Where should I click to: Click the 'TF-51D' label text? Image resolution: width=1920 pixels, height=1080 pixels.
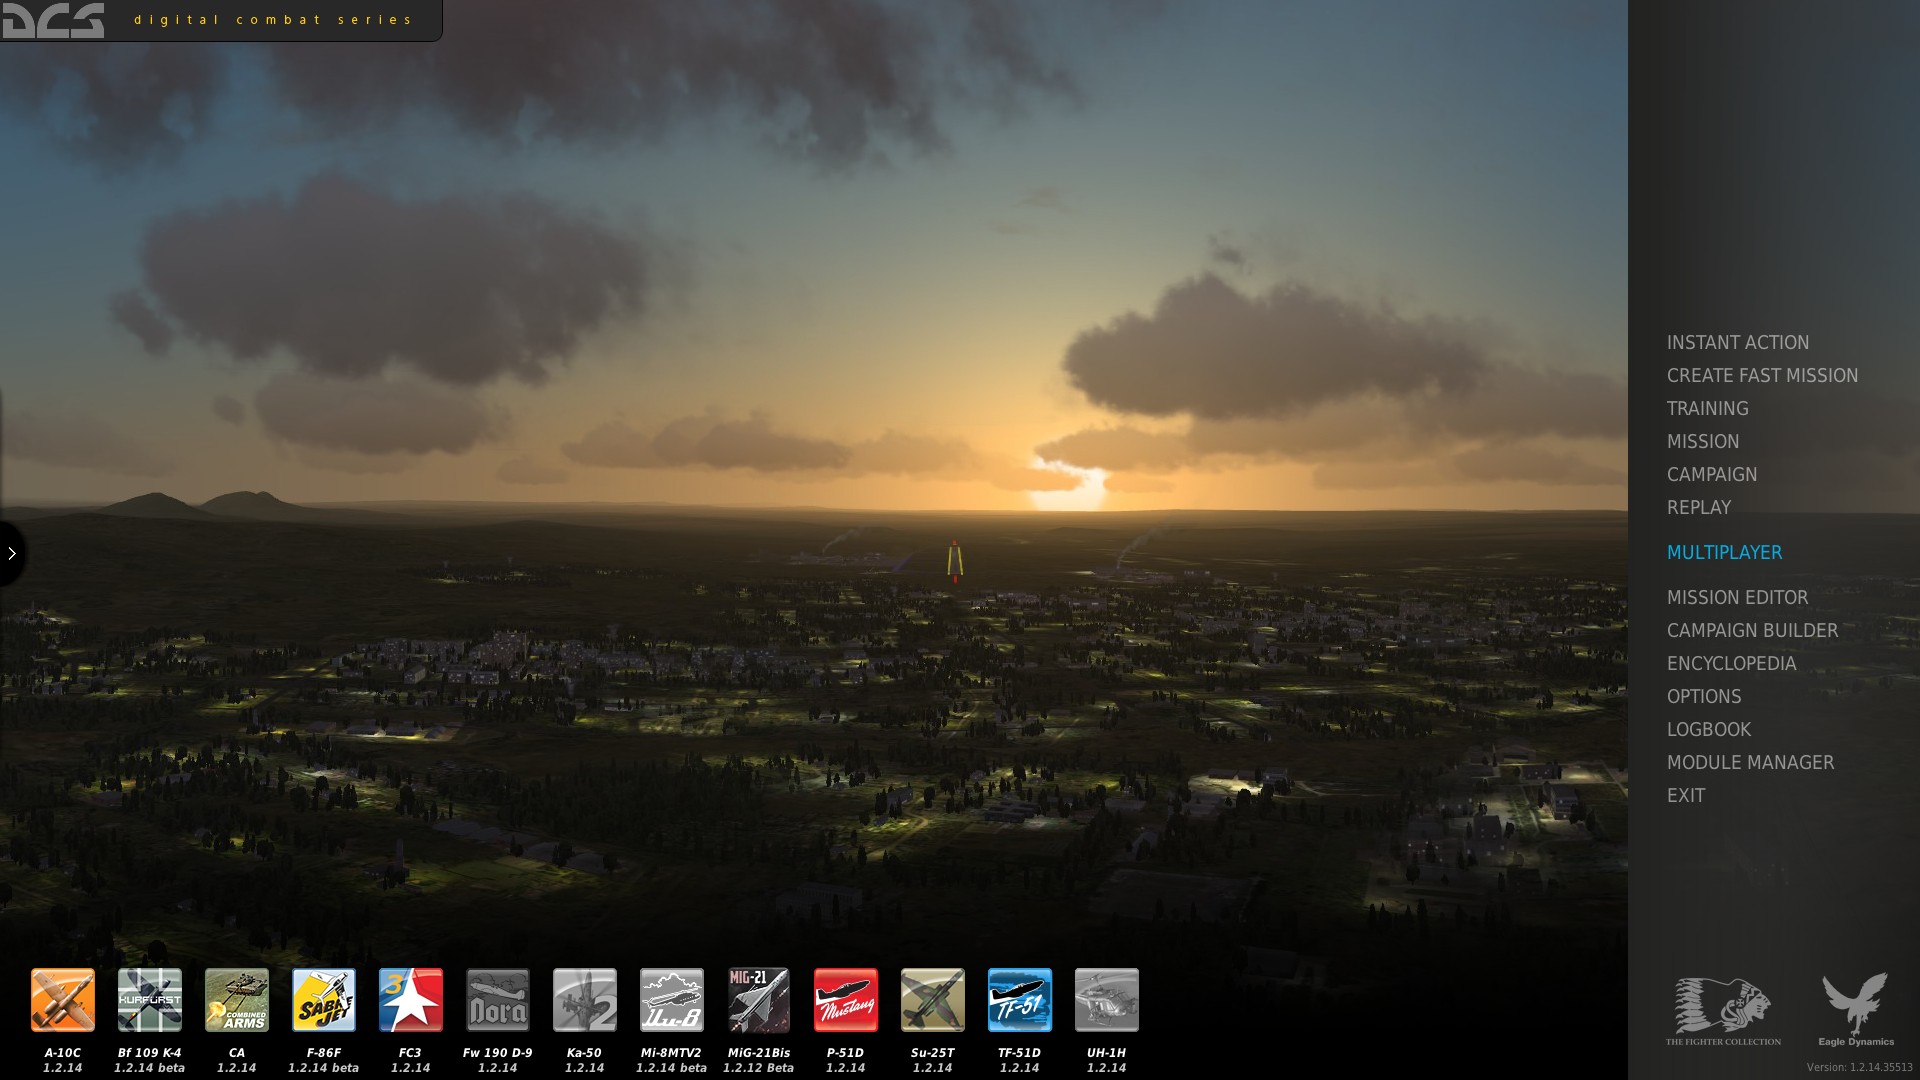click(x=1019, y=1053)
